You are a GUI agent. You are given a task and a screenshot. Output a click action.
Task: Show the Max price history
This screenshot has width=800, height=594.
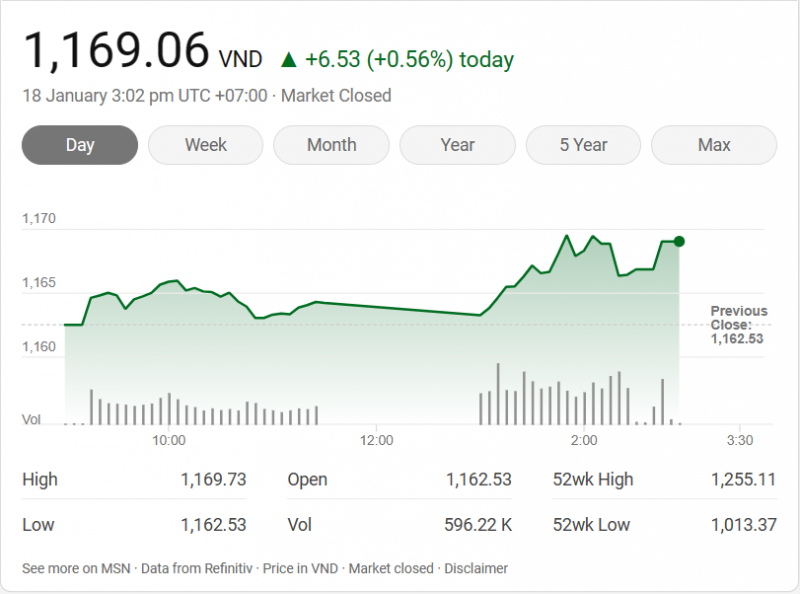pyautogui.click(x=714, y=145)
